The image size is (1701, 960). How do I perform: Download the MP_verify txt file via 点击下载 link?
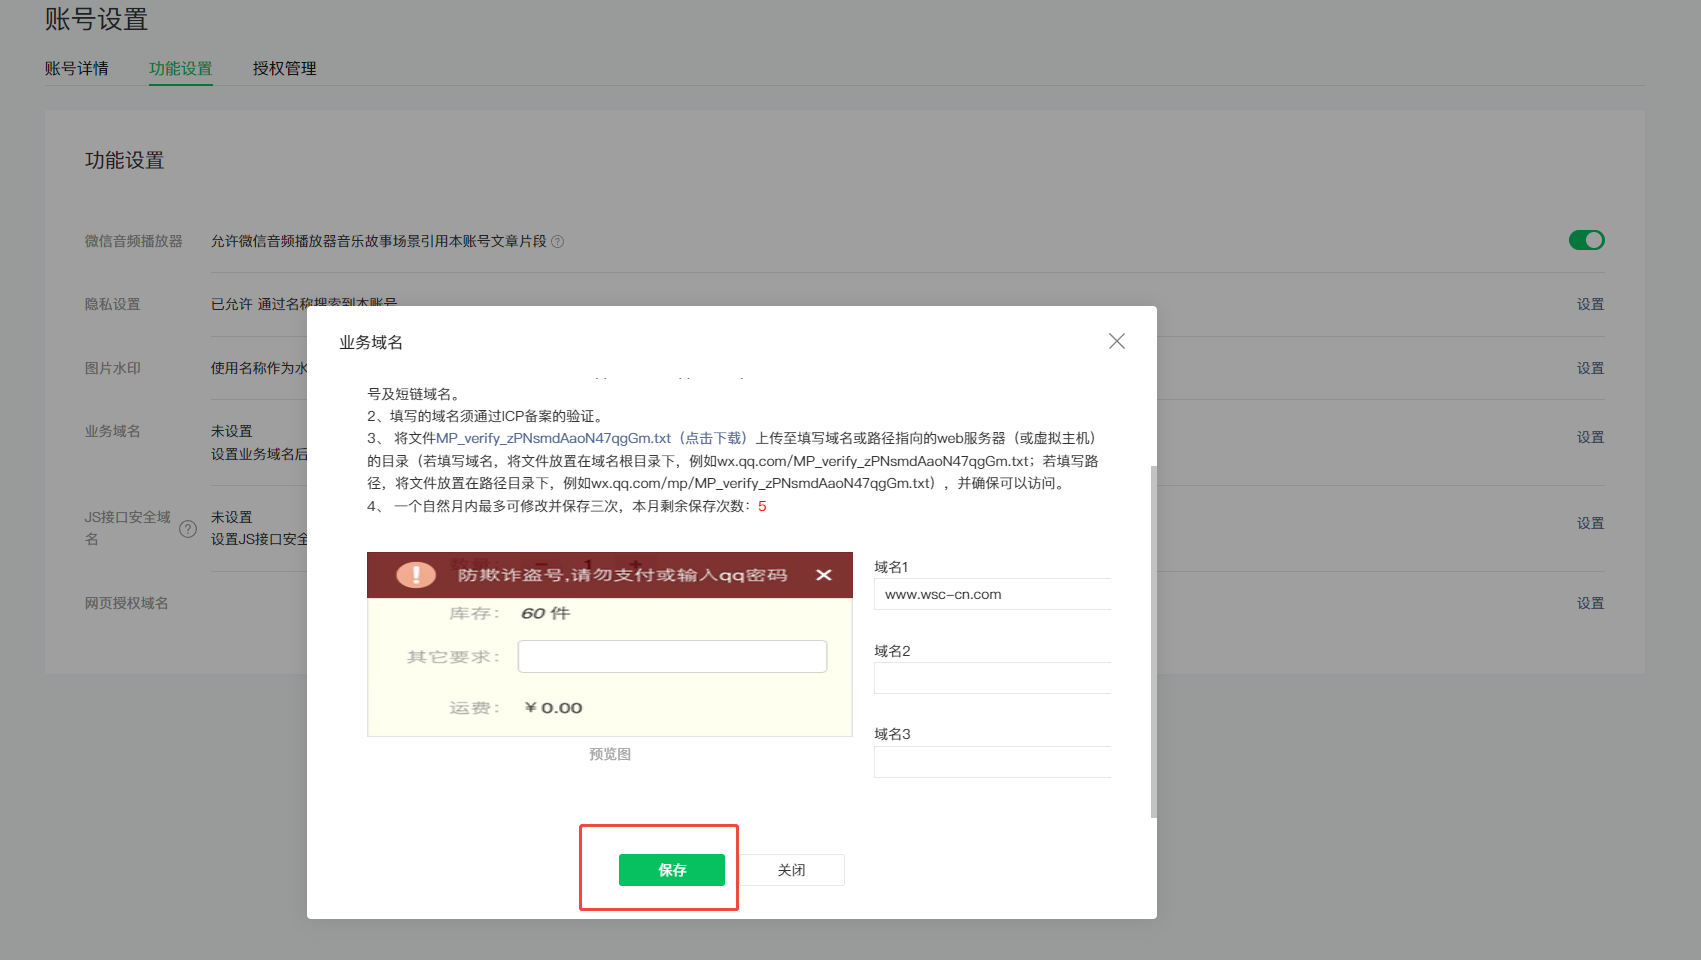714,438
